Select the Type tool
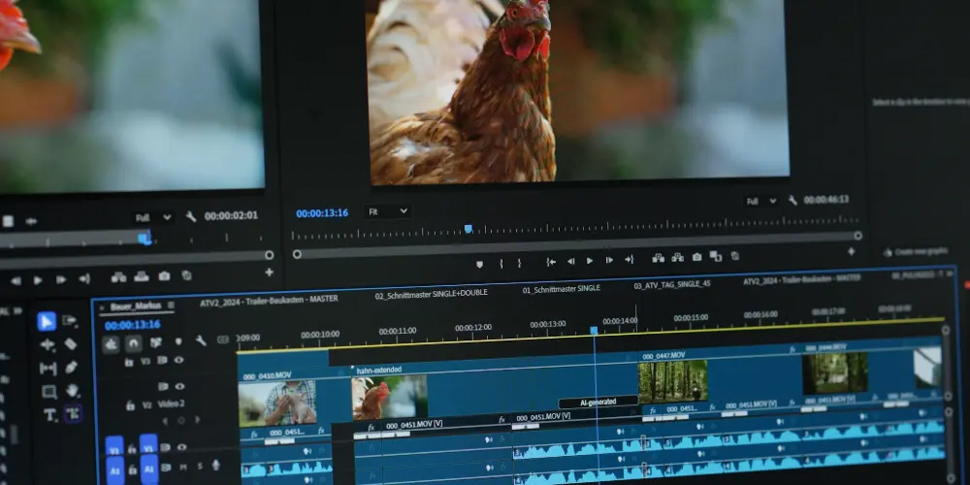 pyautogui.click(x=50, y=415)
